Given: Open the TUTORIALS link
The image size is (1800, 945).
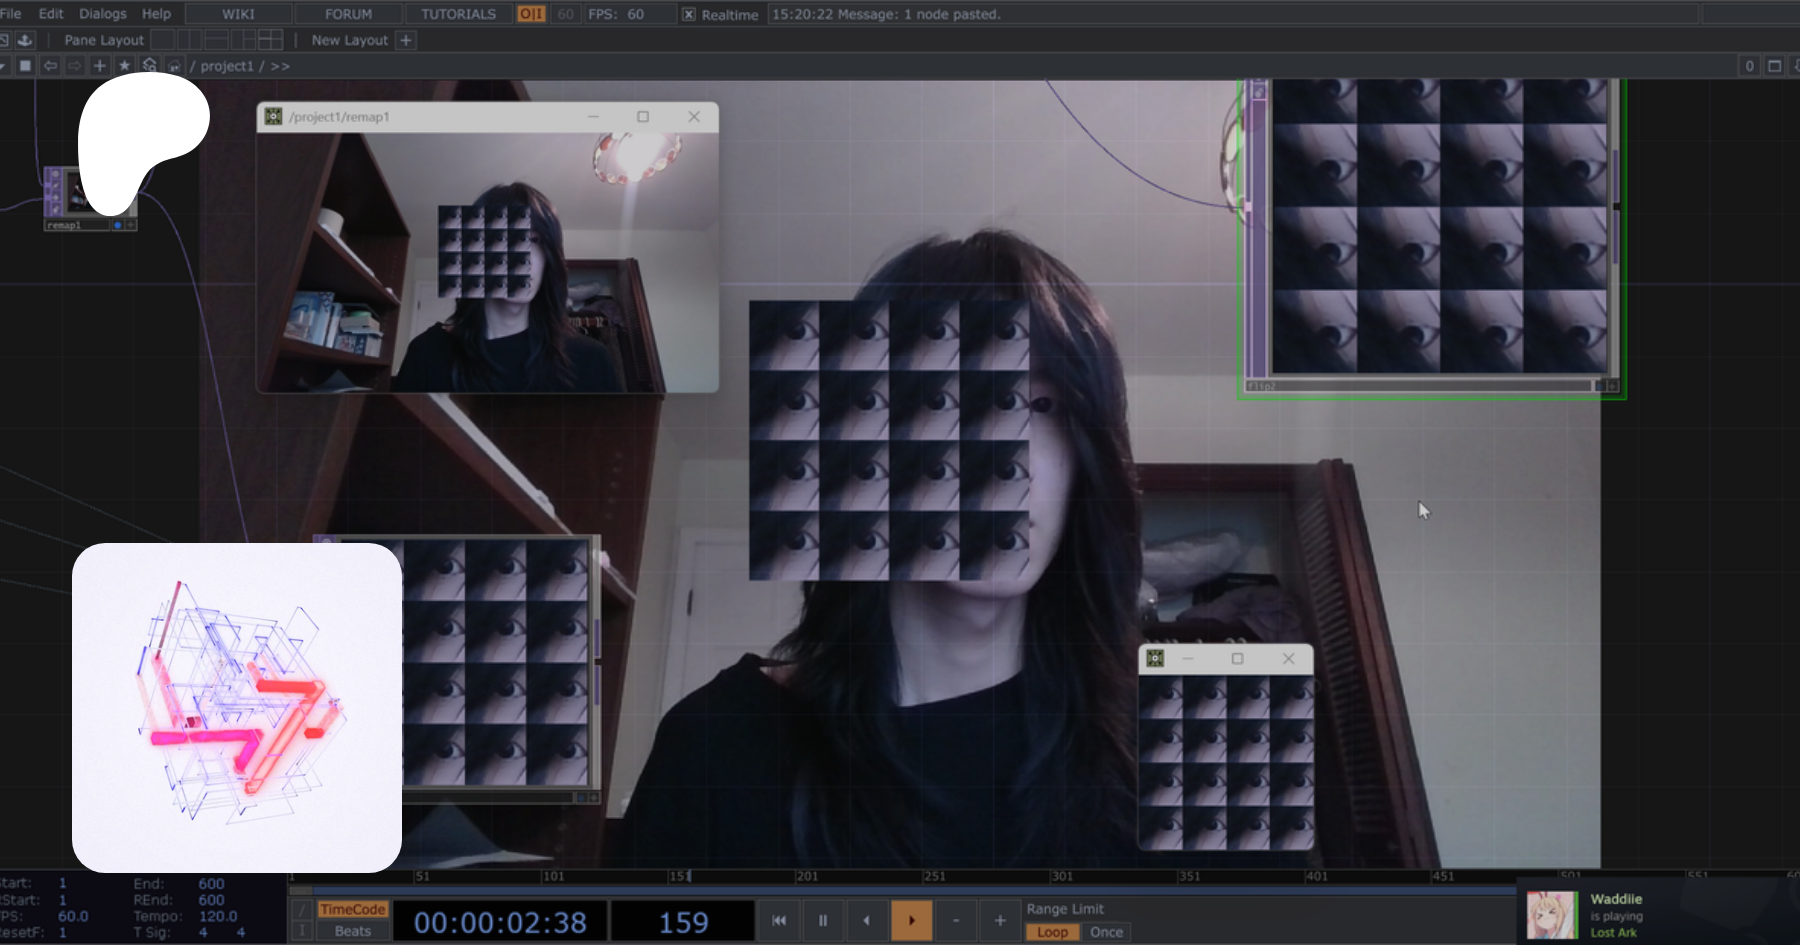Looking at the screenshot, I should click(x=458, y=14).
